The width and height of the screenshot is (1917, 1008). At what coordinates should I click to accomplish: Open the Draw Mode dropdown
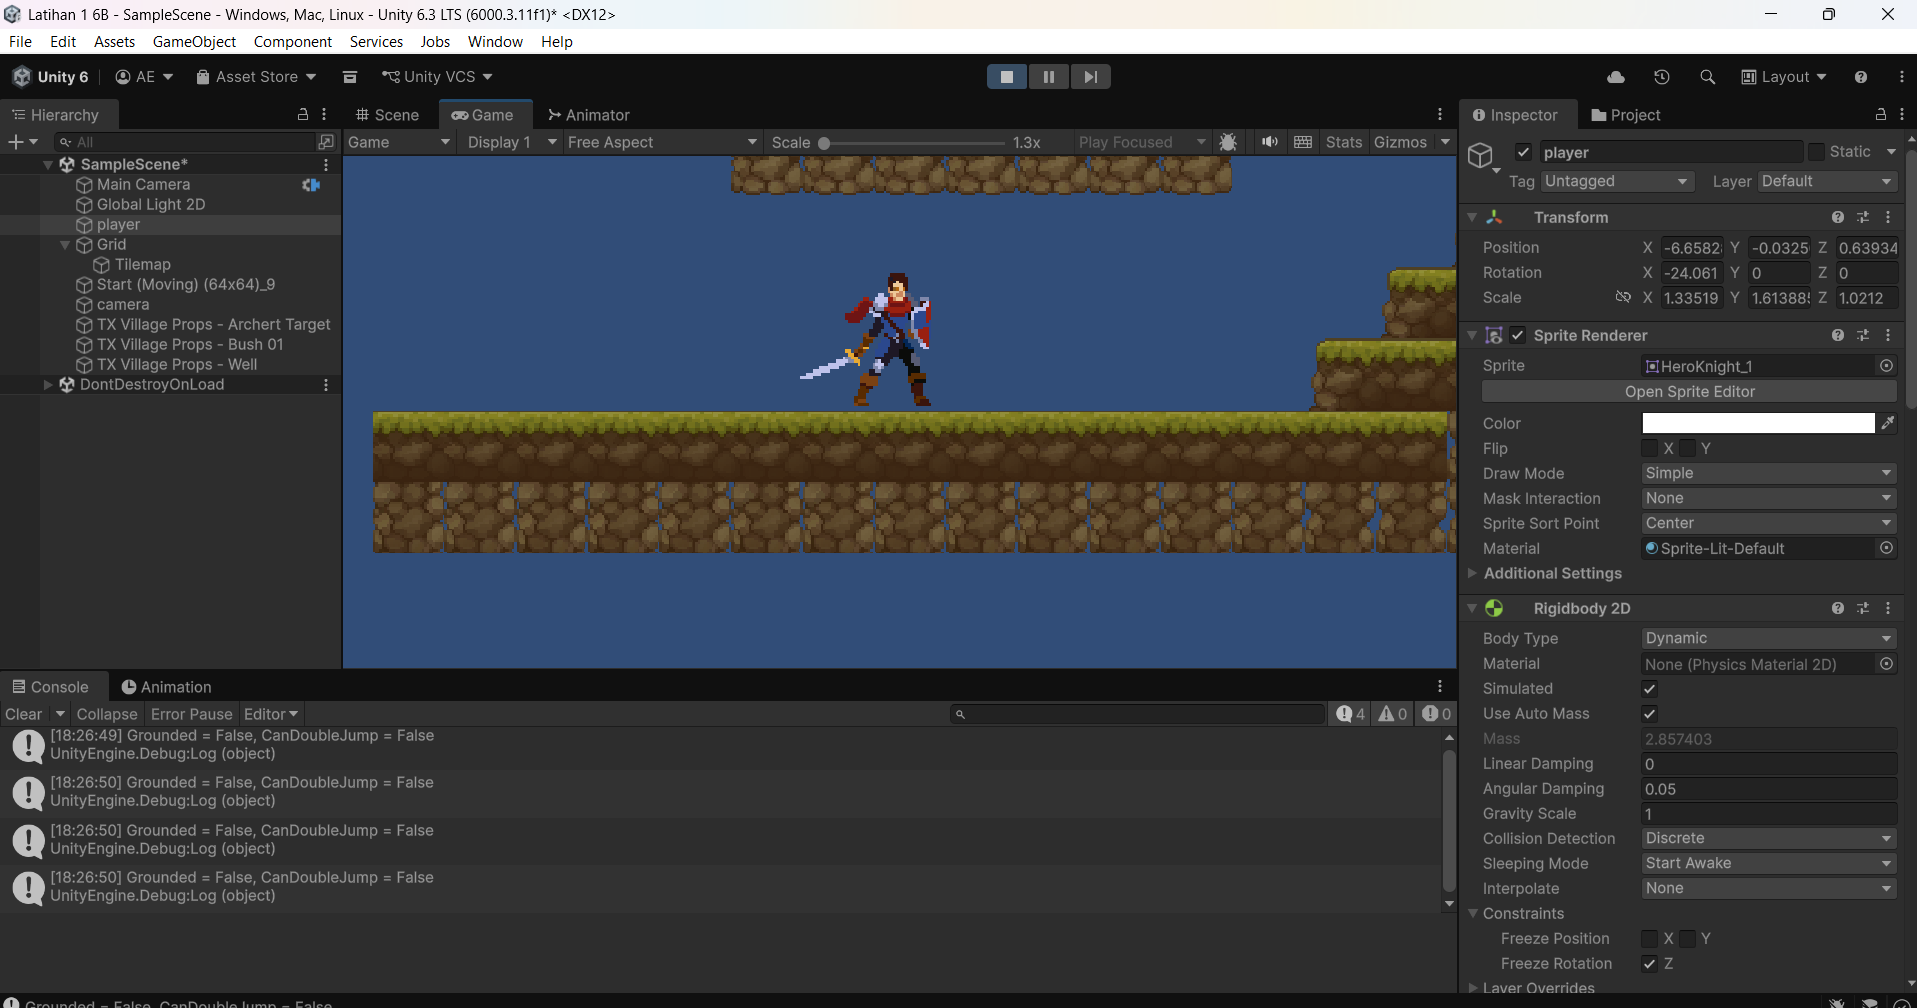1769,473
